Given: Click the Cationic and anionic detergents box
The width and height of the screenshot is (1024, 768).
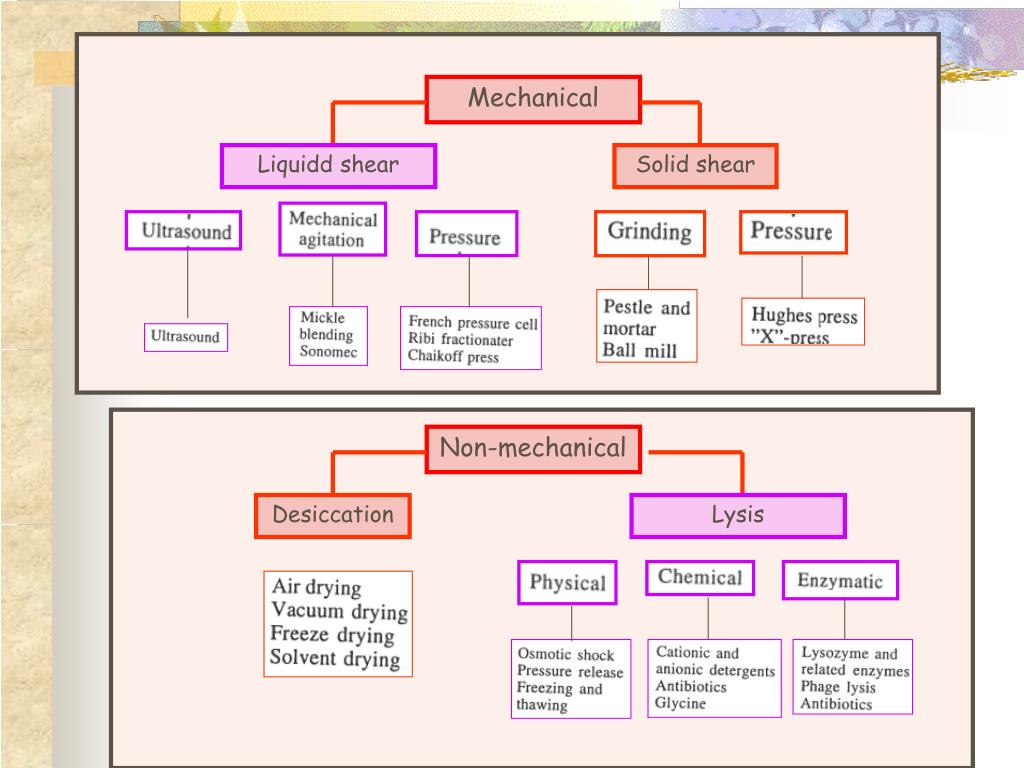Looking at the screenshot, I should point(714,678).
